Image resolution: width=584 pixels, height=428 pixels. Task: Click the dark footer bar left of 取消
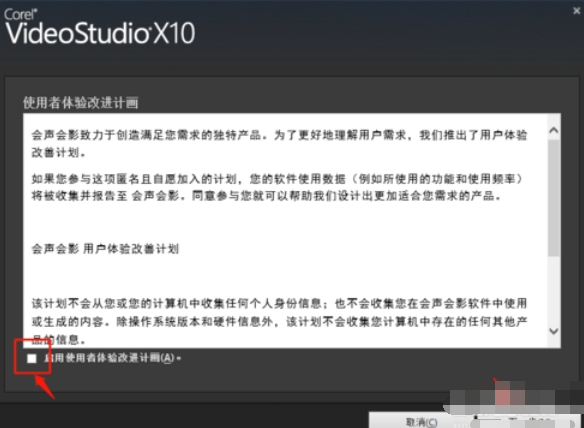click(x=184, y=415)
